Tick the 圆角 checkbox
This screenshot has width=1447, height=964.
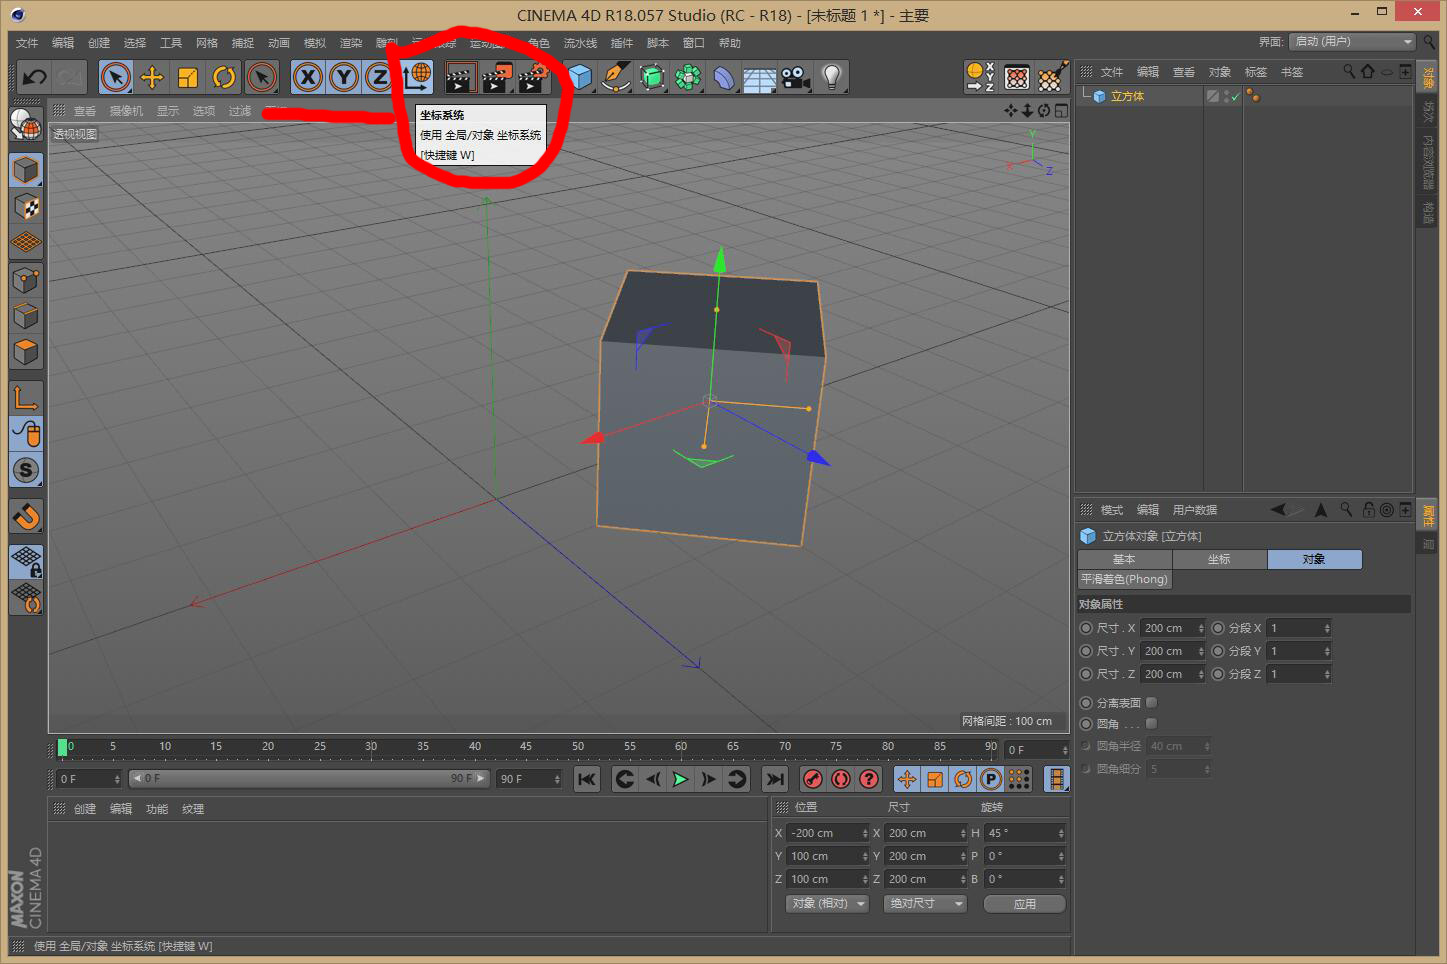point(1151,723)
